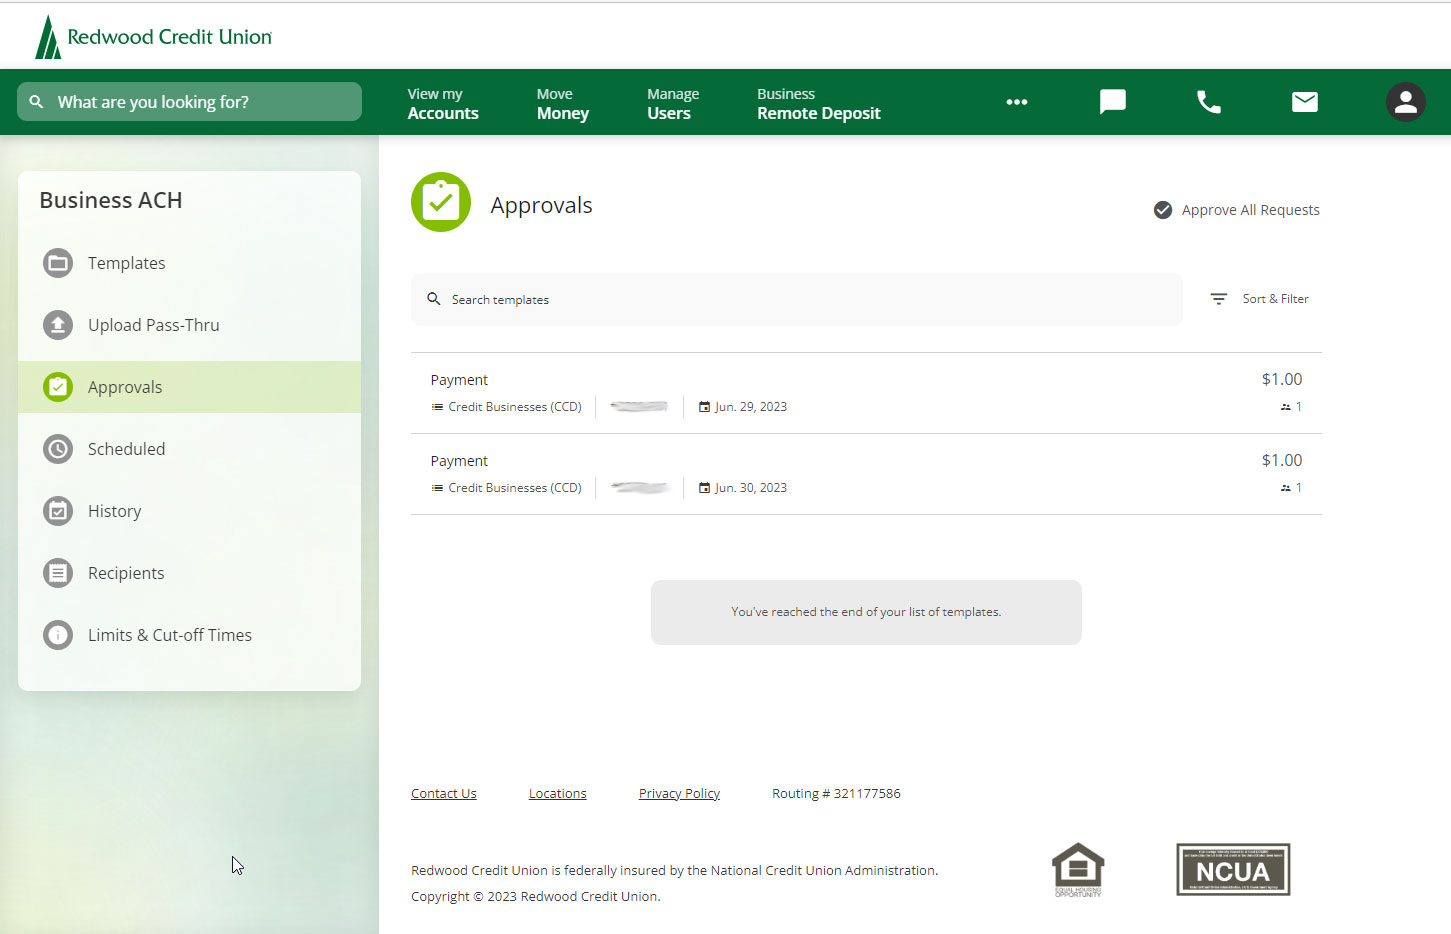Click the Privacy Policy link
The height and width of the screenshot is (934, 1451).
click(679, 793)
